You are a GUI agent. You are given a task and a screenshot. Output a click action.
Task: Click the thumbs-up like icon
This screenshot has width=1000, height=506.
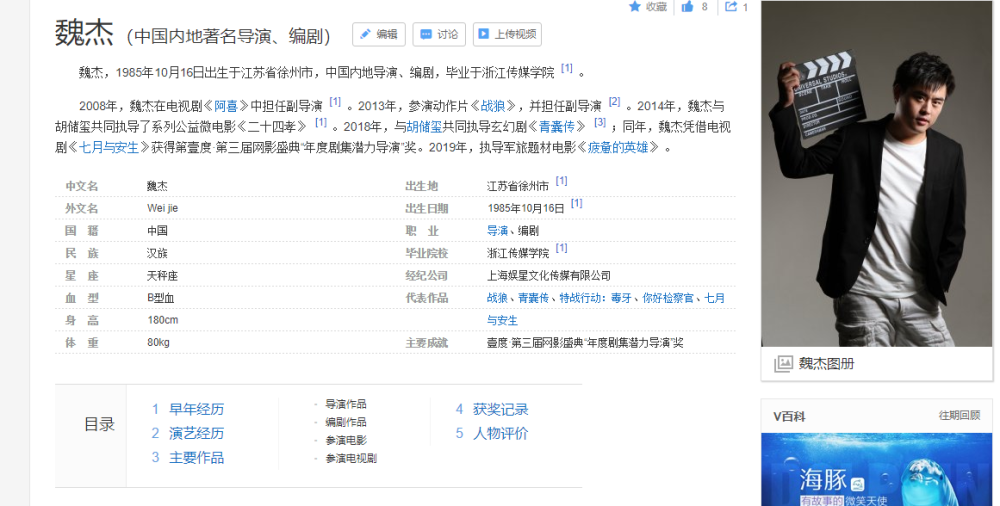point(687,6)
